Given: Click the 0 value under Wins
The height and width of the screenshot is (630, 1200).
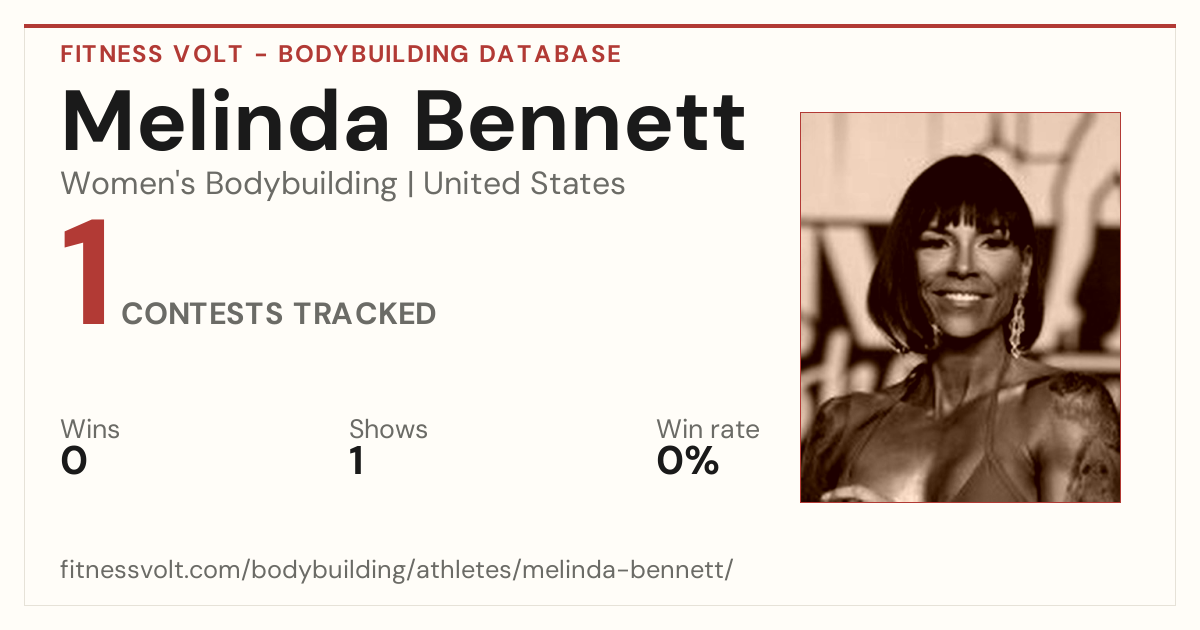Looking at the screenshot, I should [x=74, y=461].
